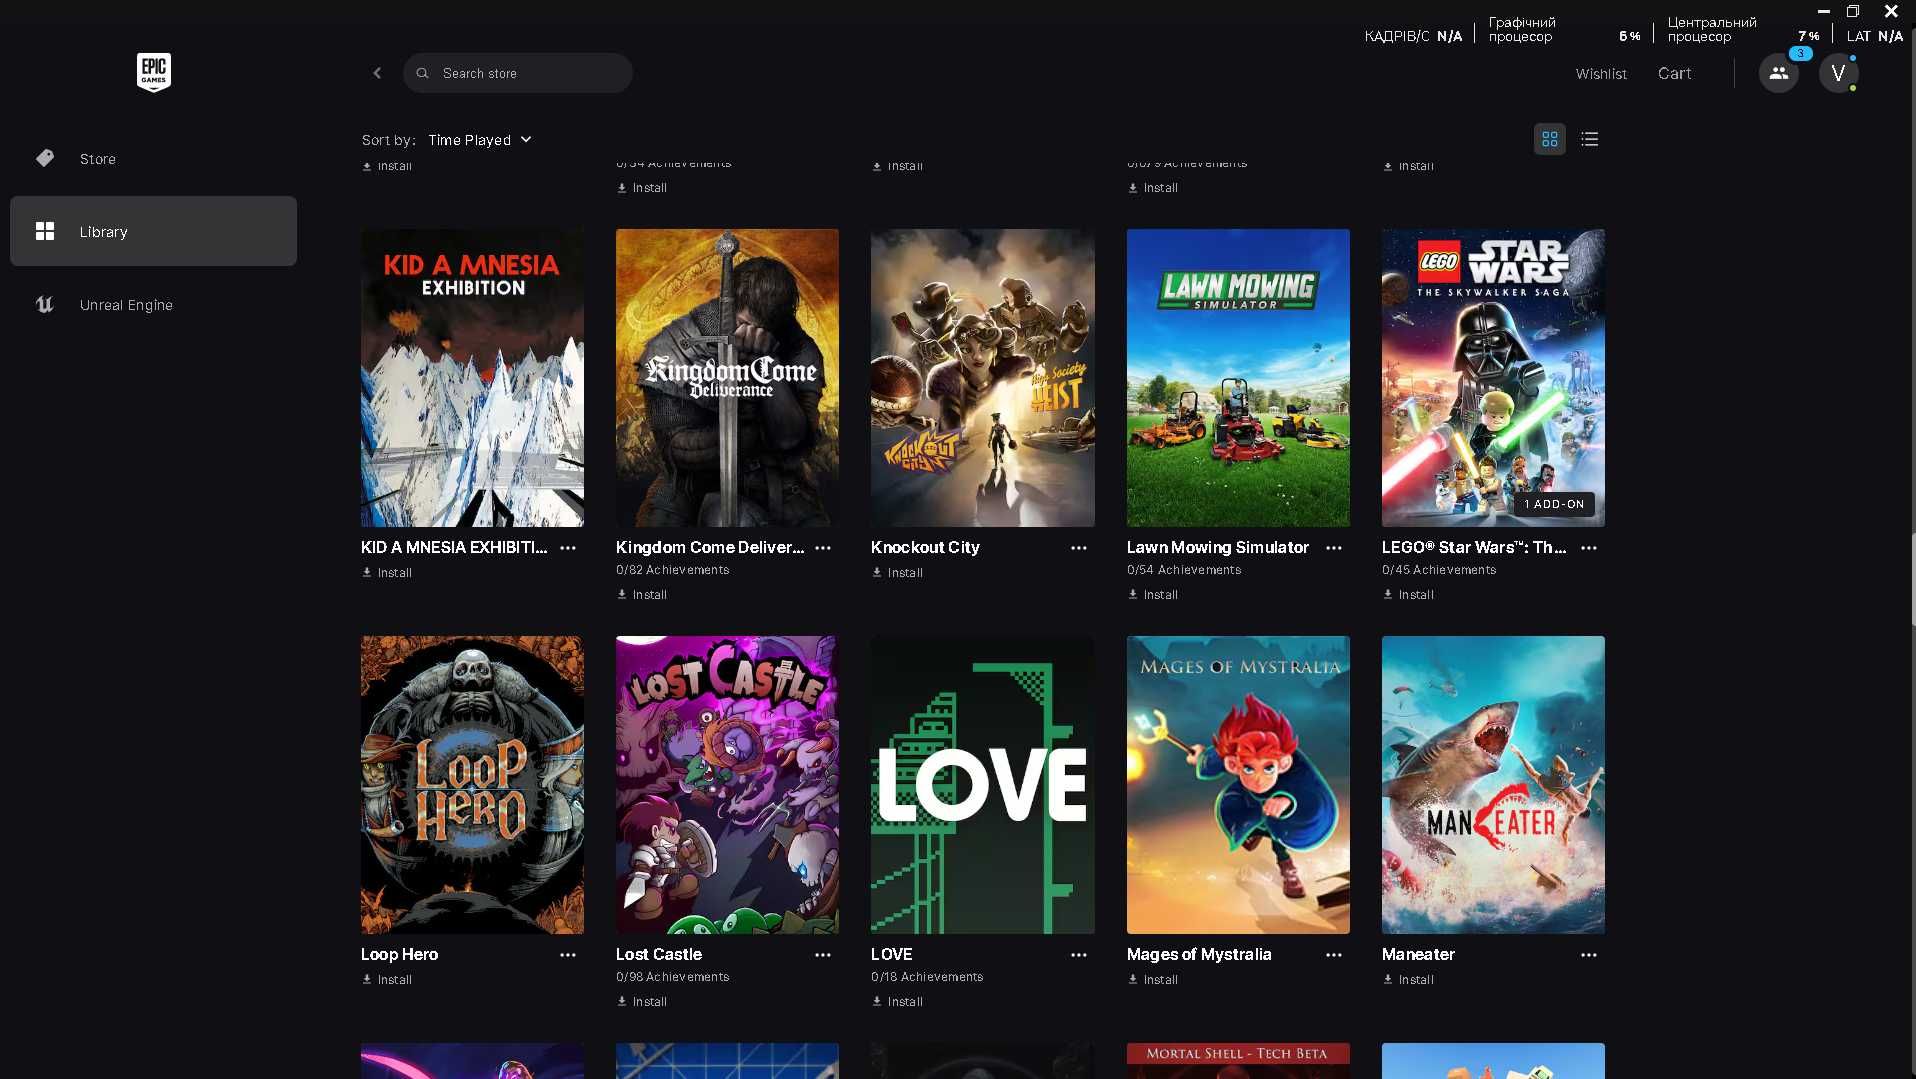The height and width of the screenshot is (1079, 1916).
Task: Open options menu for LEGO Star Wars
Action: coord(1589,548)
